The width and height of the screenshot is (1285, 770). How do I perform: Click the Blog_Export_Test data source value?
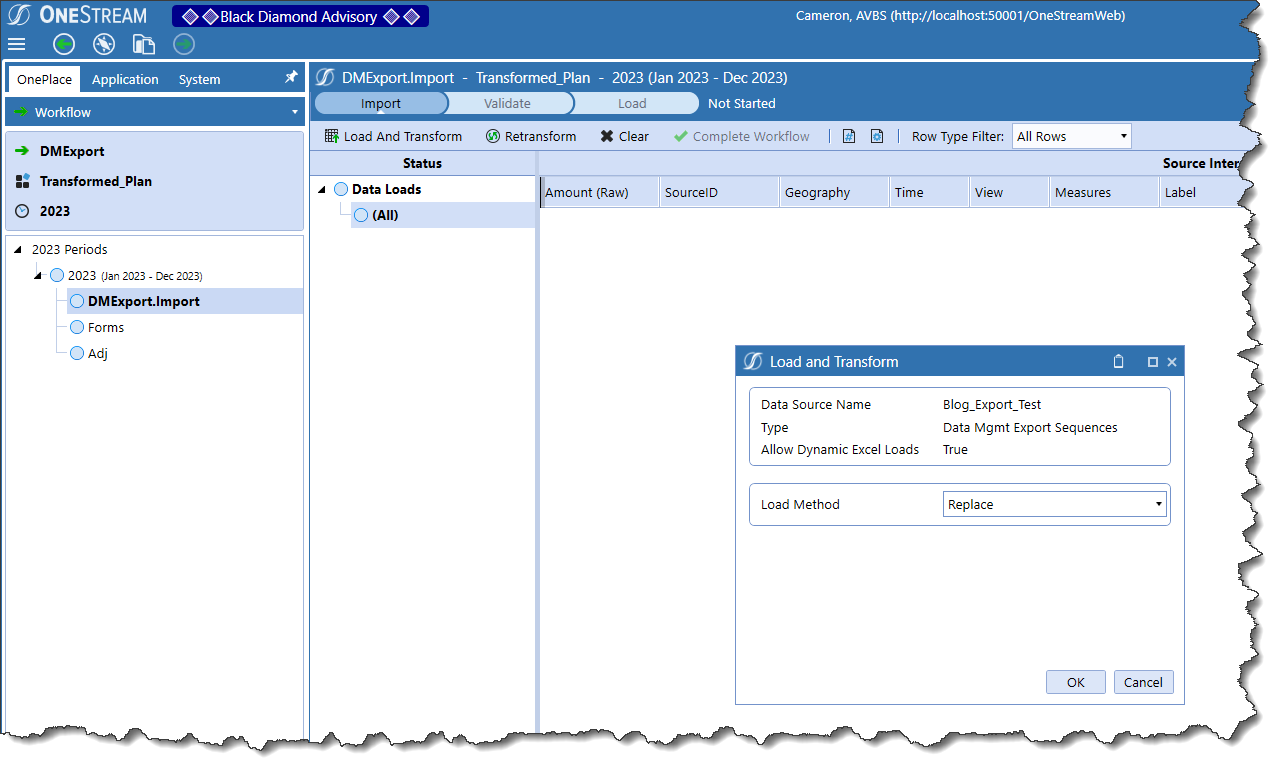tap(992, 405)
